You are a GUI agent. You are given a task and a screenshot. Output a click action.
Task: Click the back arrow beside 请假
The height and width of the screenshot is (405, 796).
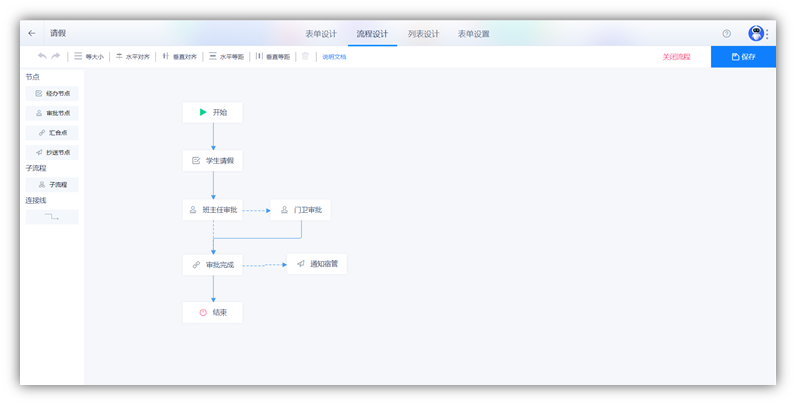pos(31,33)
